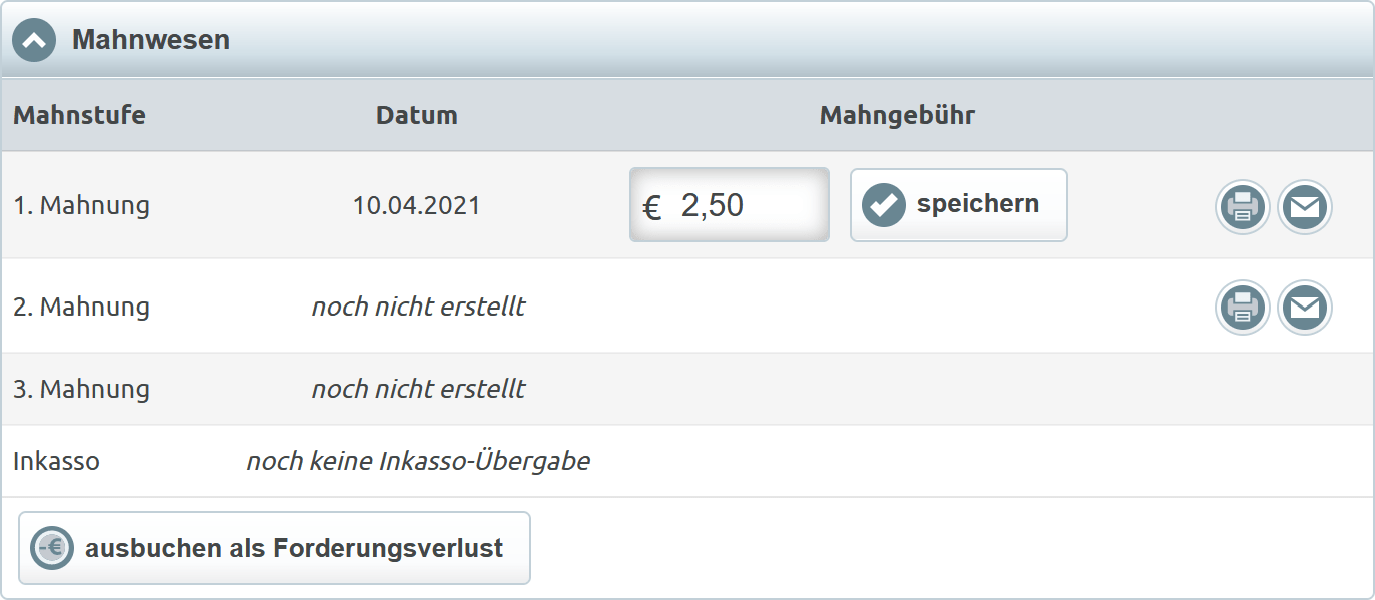
Task: Collapse the Mahnwesen panel with chevron icon
Action: [34, 41]
